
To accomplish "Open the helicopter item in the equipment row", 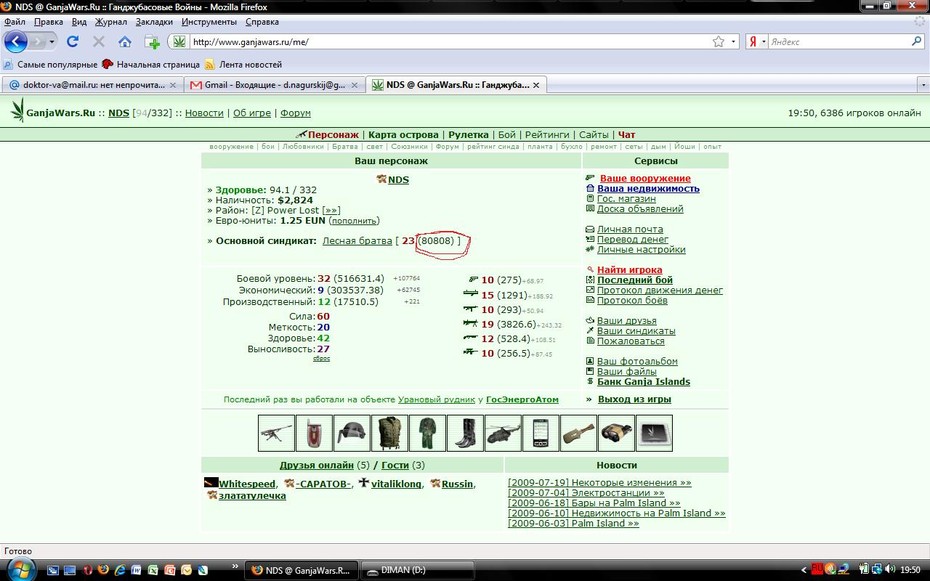I will (x=503, y=433).
